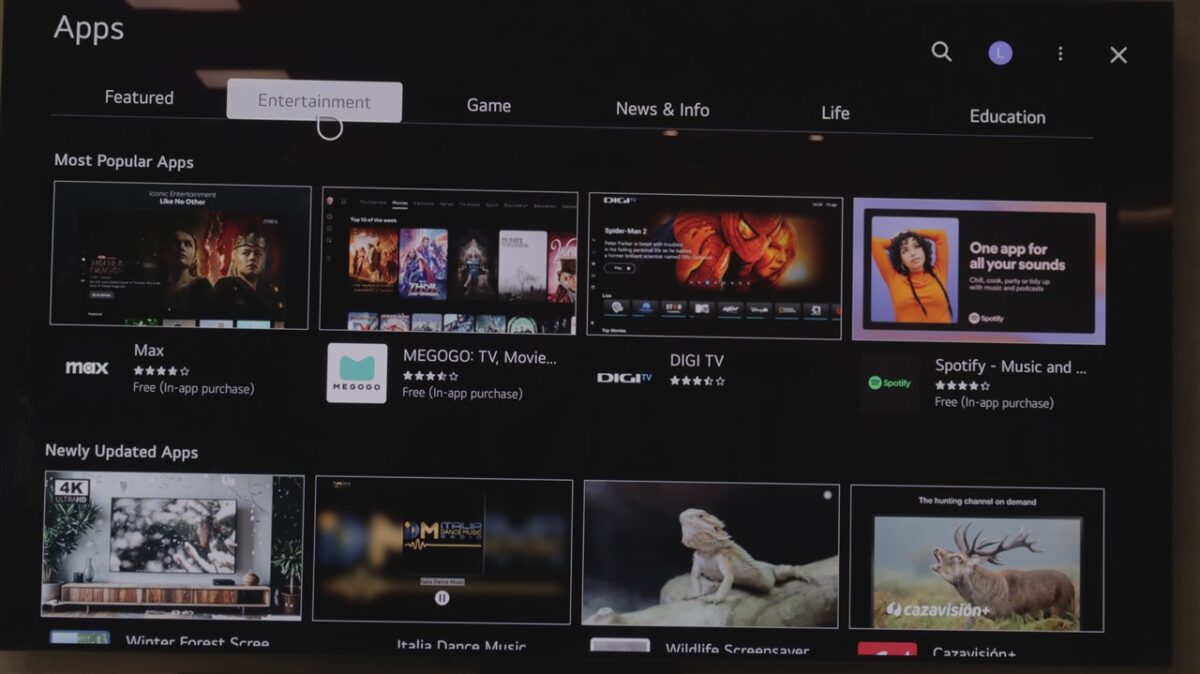
Task: Click the DIGI TV app logo icon
Action: pyautogui.click(x=624, y=377)
